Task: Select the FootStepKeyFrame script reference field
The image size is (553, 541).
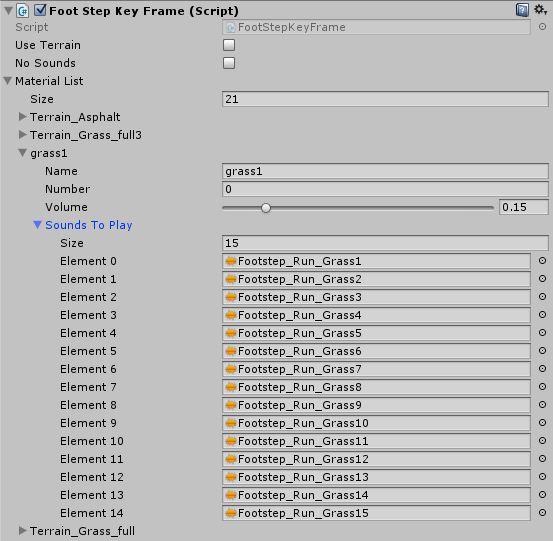Action: click(x=376, y=27)
